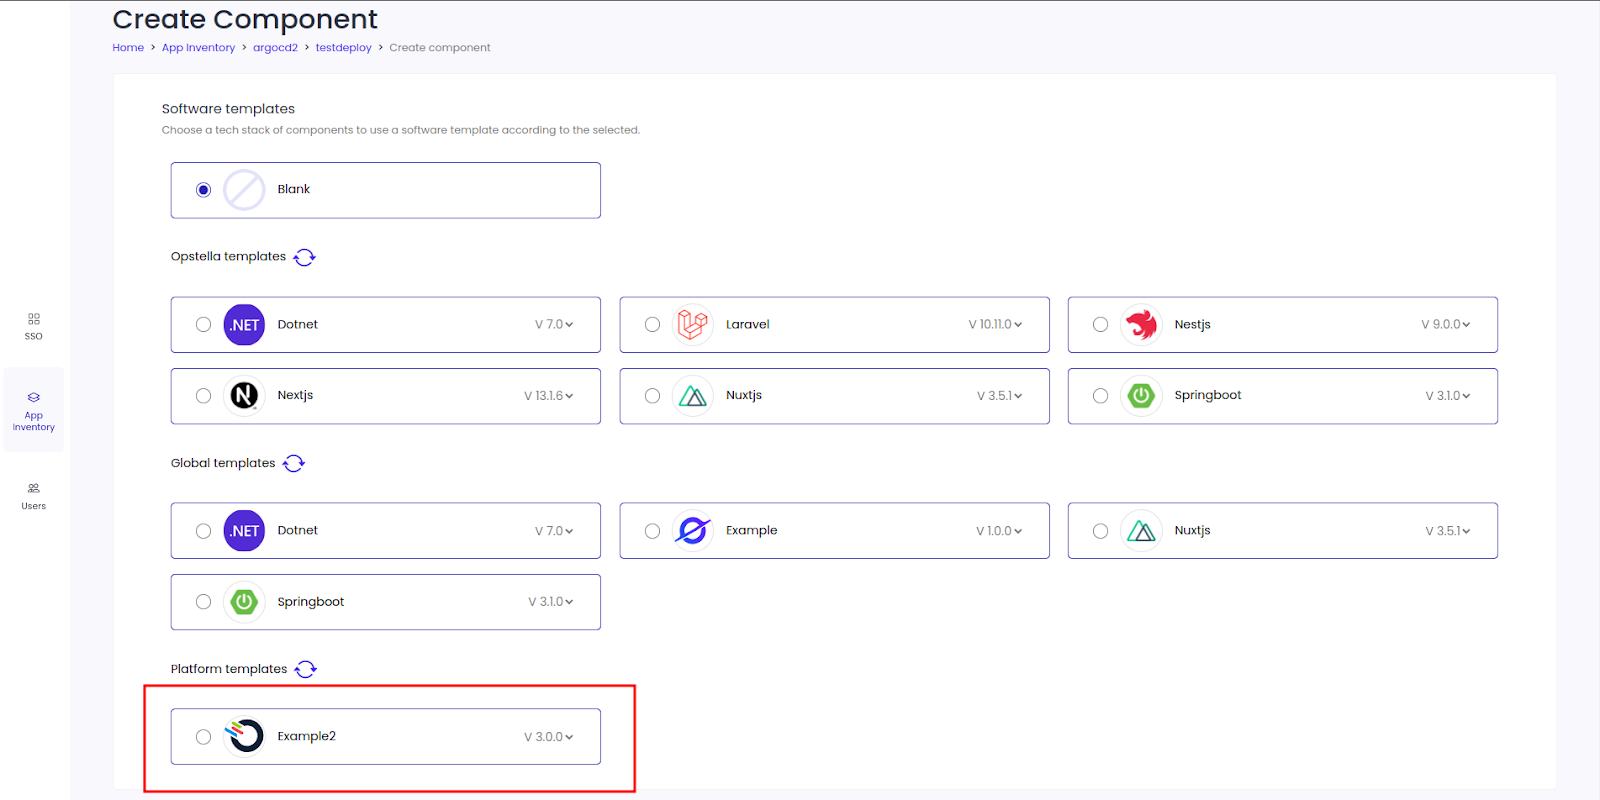Image resolution: width=1600 pixels, height=800 pixels.
Task: Open Nestjs V 9.0.0 version dropdown
Action: tap(1446, 325)
